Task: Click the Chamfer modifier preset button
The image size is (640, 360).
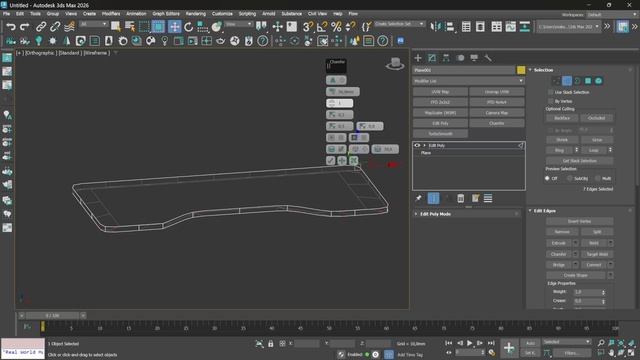Action: [x=496, y=123]
